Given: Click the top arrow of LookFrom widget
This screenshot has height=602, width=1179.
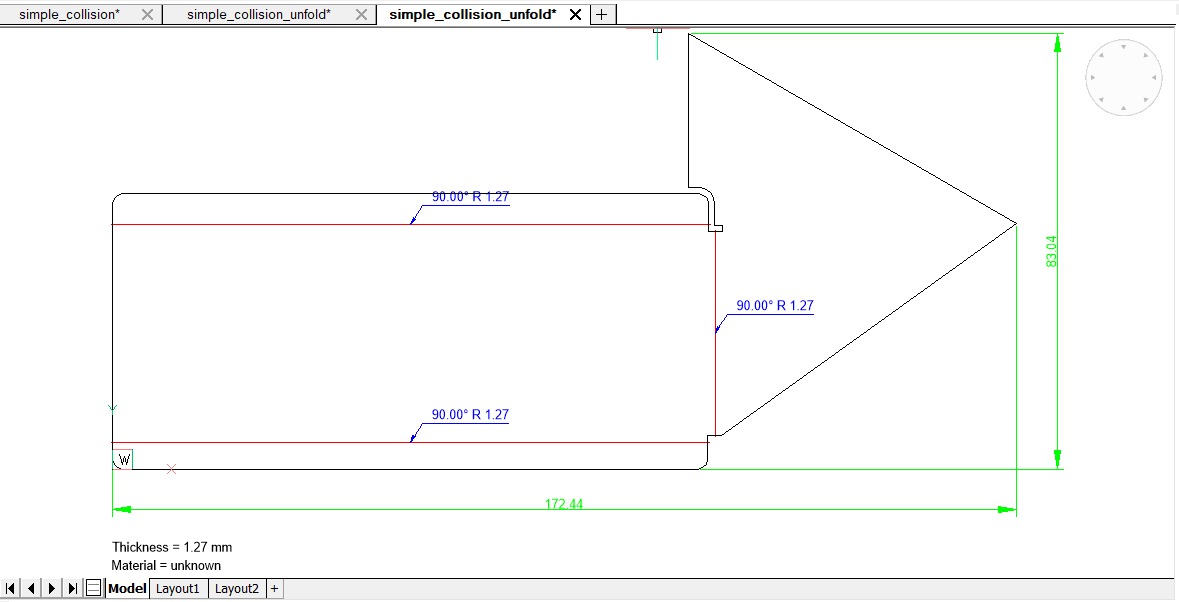Looking at the screenshot, I should tap(1124, 46).
